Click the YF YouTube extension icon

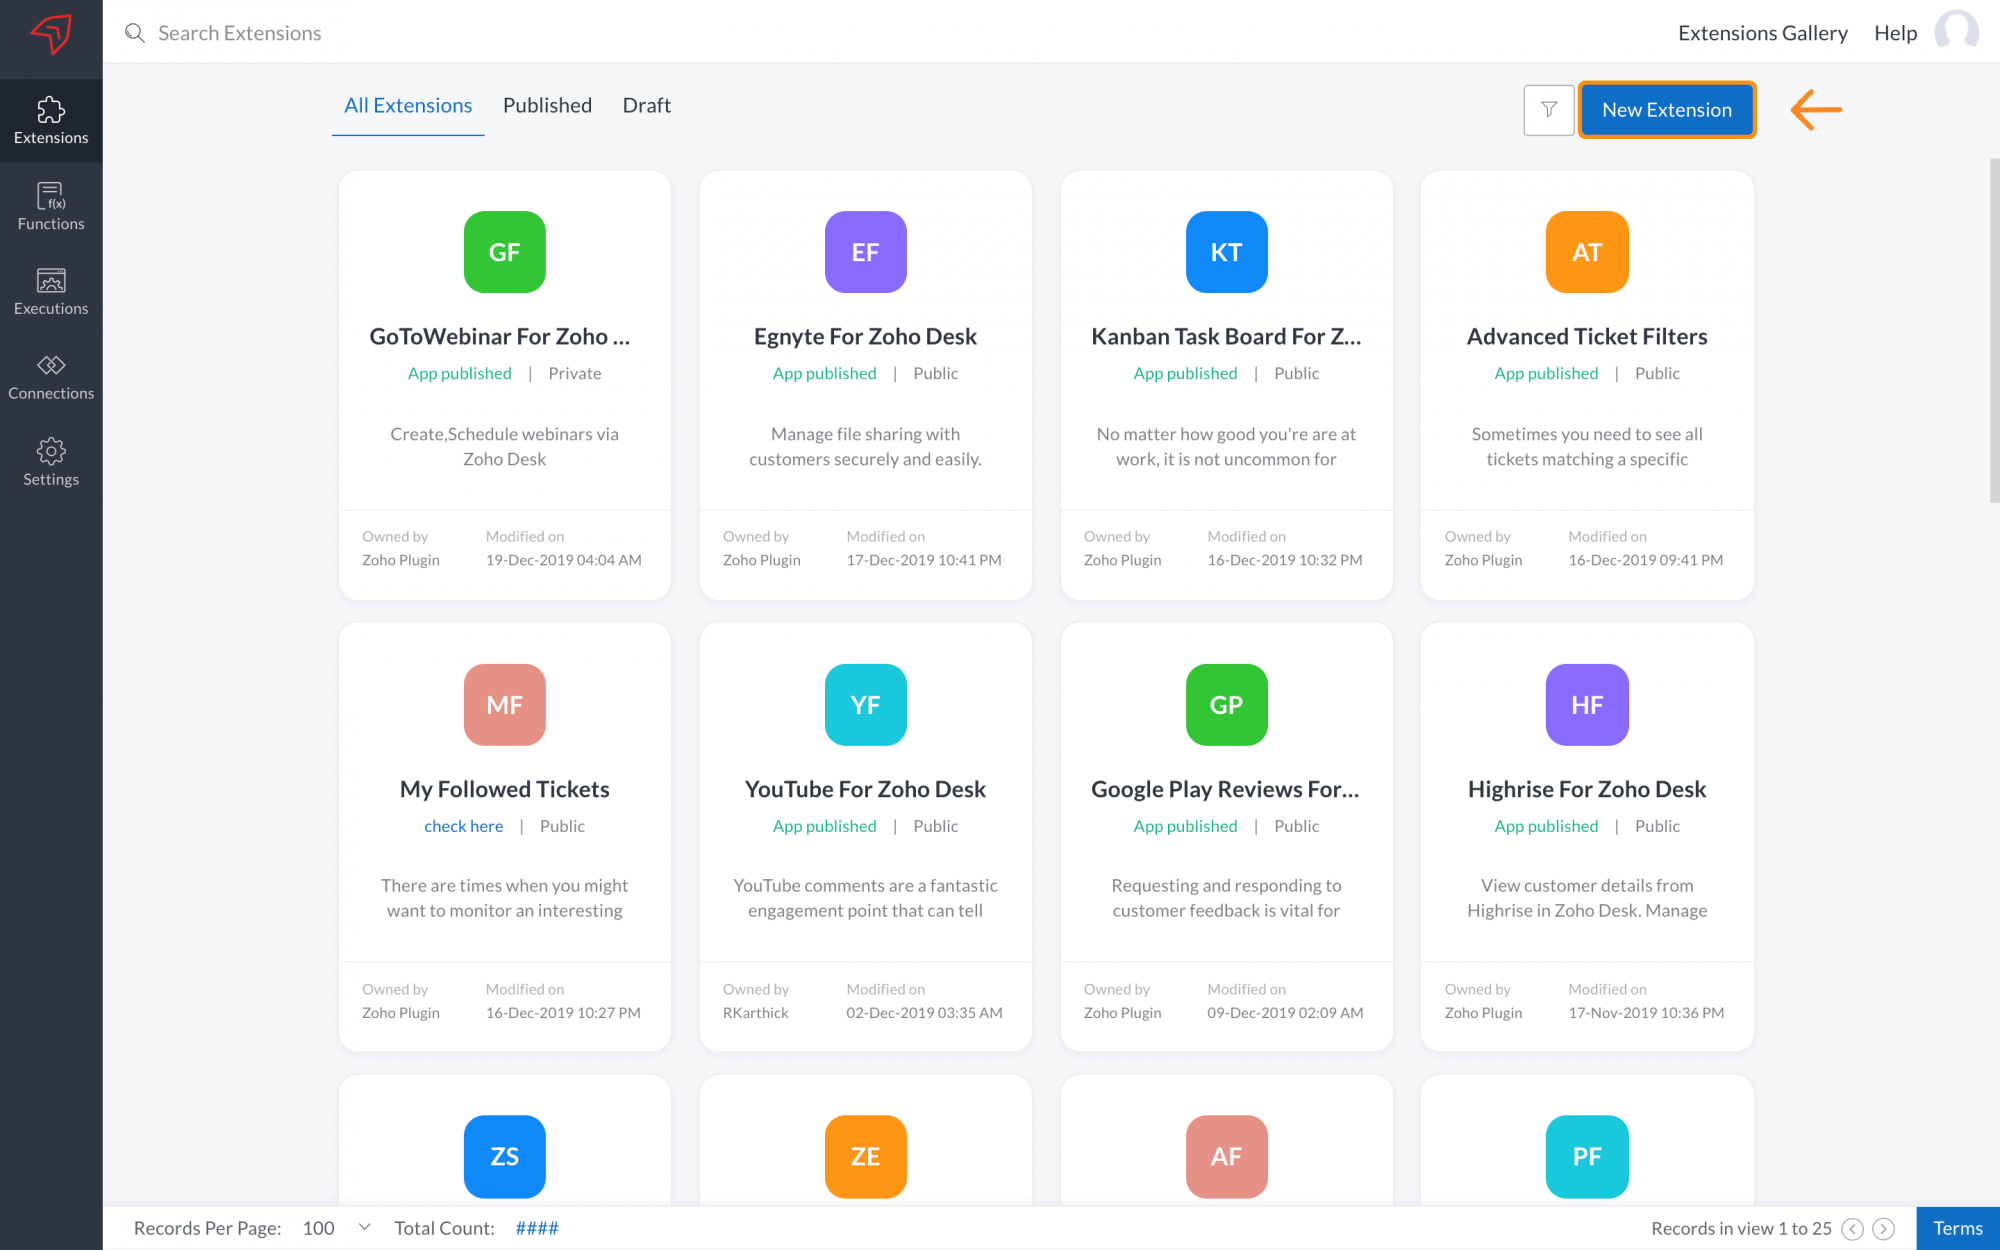865,704
